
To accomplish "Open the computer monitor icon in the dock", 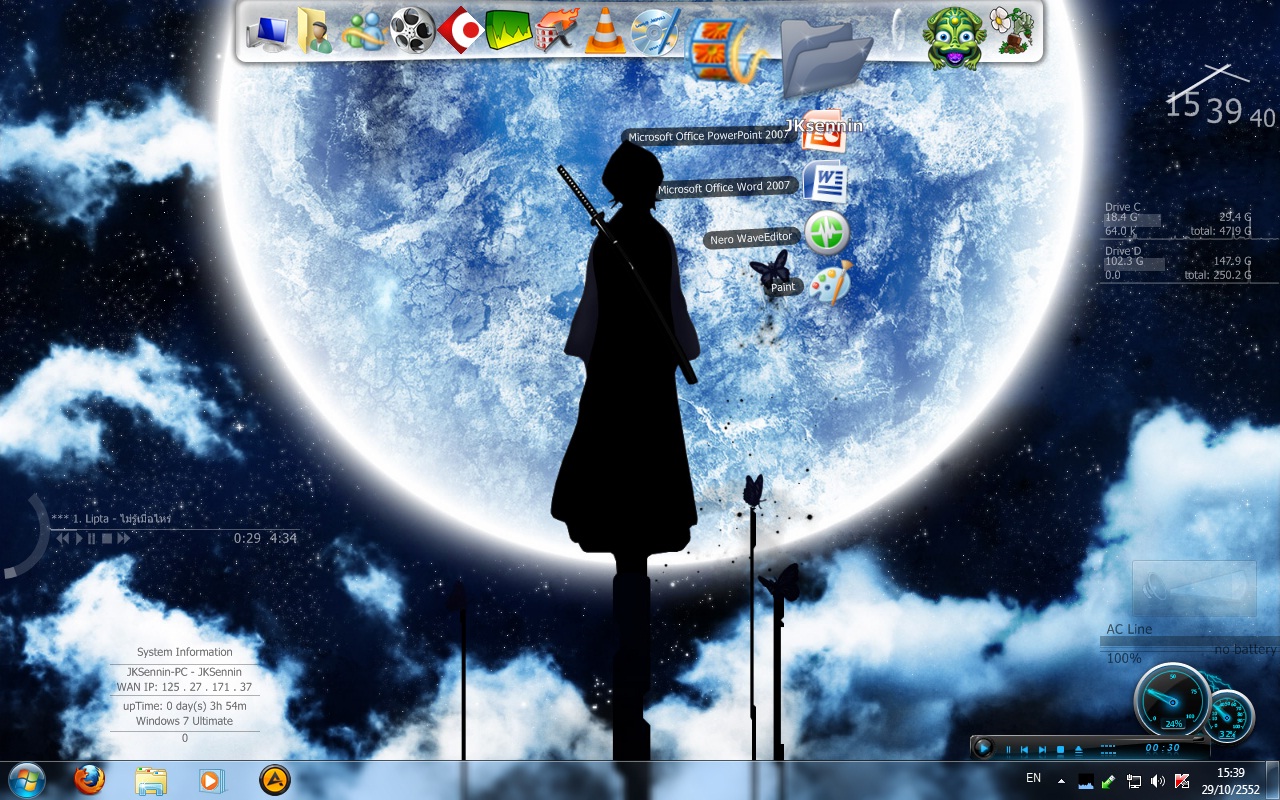I will coord(266,32).
